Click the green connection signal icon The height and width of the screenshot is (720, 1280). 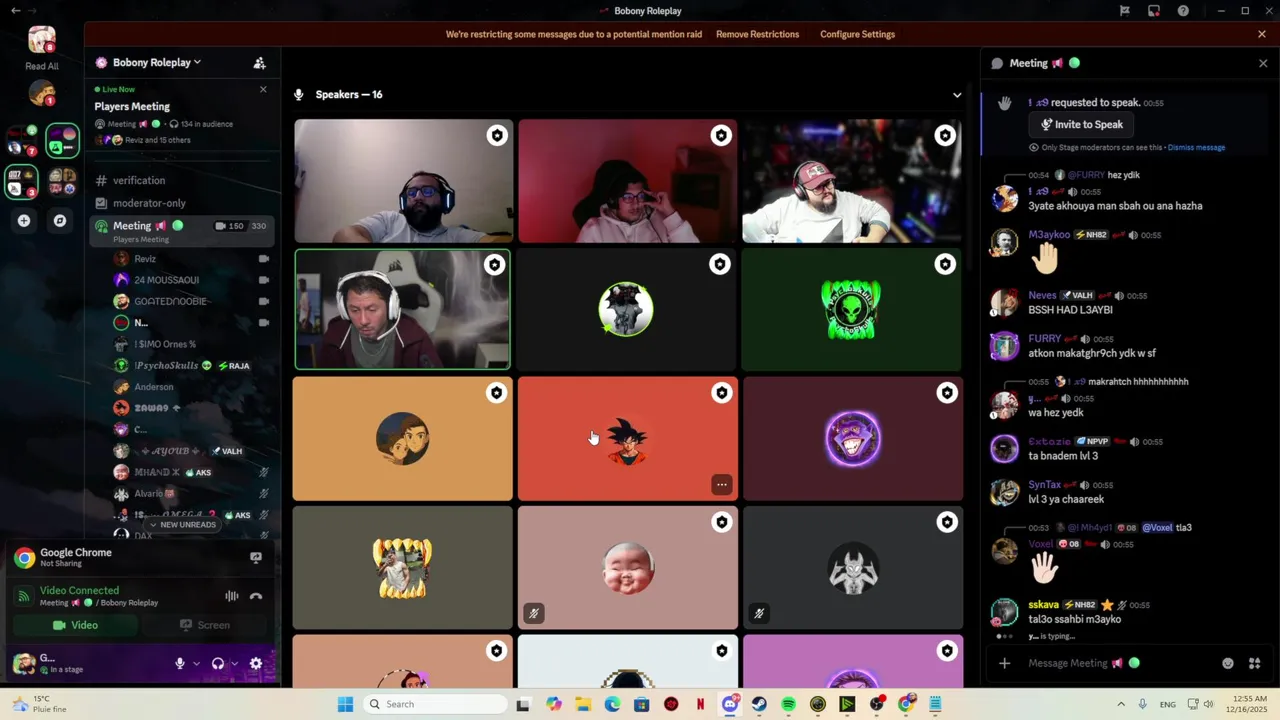coord(24,596)
